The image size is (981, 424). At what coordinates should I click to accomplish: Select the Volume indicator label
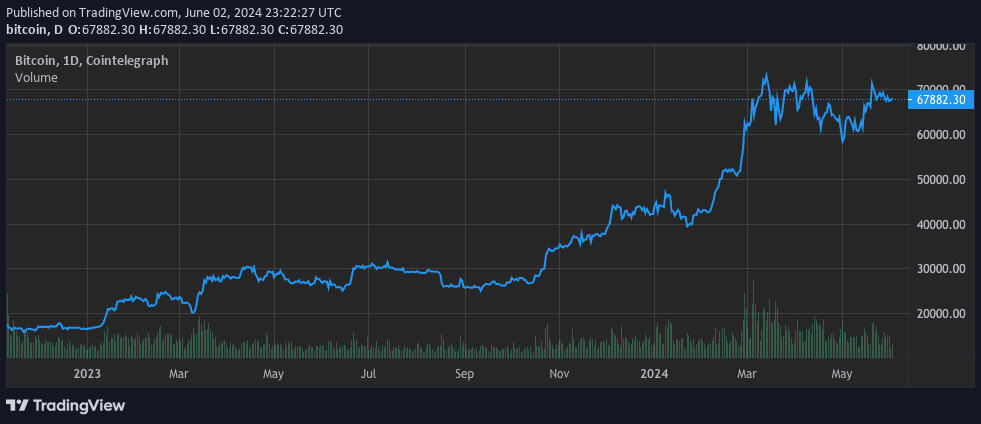click(x=36, y=78)
